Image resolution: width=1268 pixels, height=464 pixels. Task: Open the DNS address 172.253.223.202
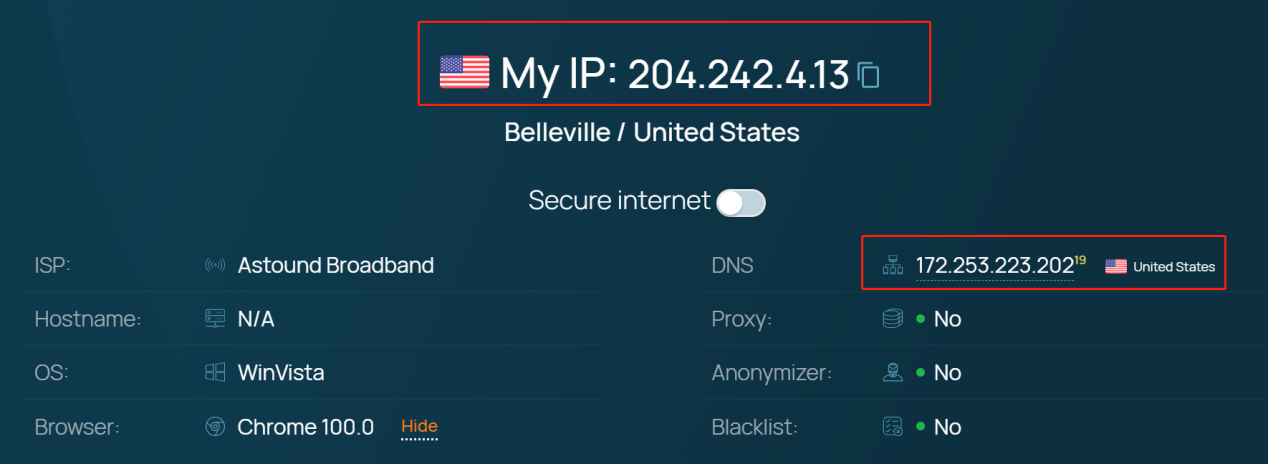[x=994, y=266]
